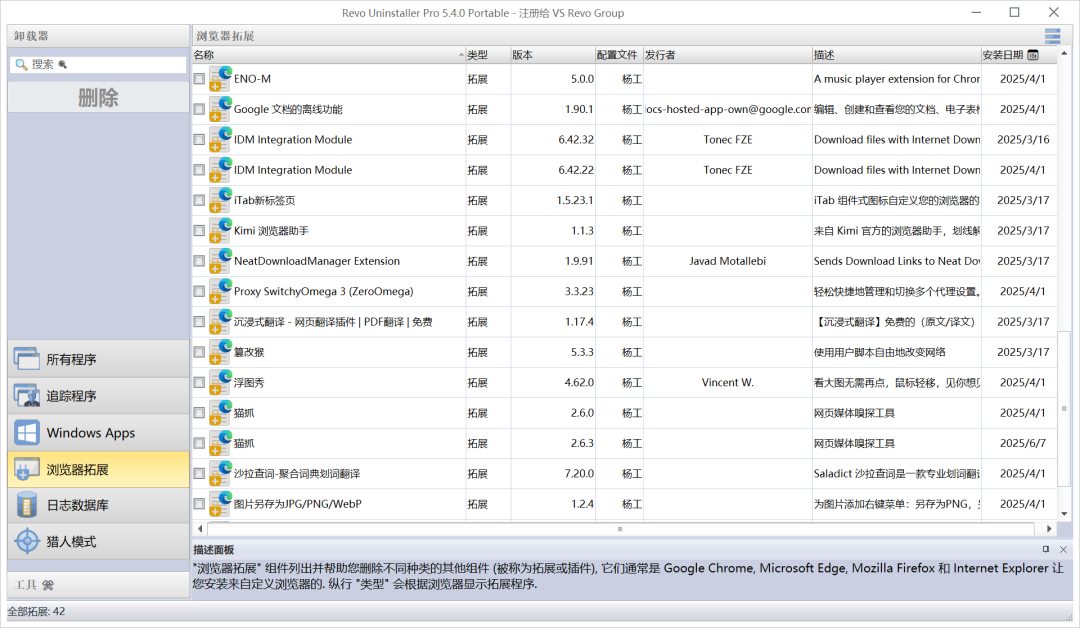This screenshot has width=1080, height=628.
Task: Open 日志数据库 section
Action: [98, 505]
